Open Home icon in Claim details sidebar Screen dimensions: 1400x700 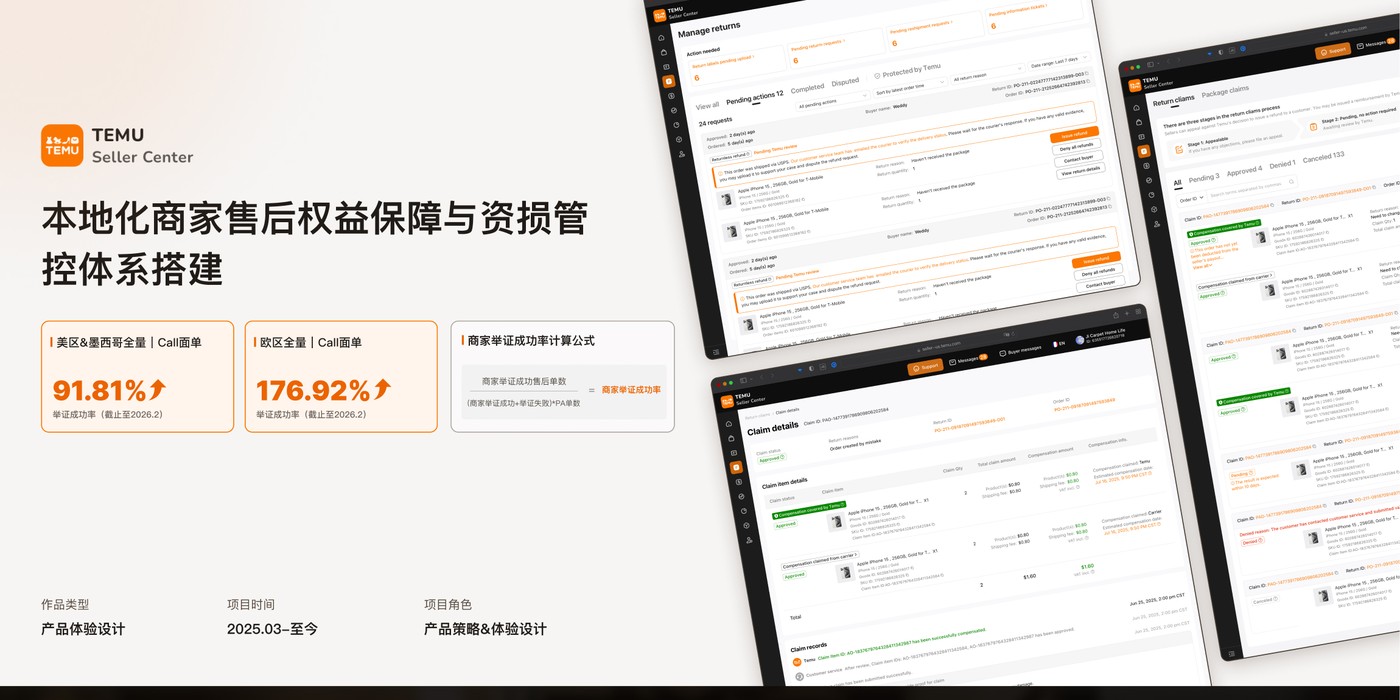[728, 423]
